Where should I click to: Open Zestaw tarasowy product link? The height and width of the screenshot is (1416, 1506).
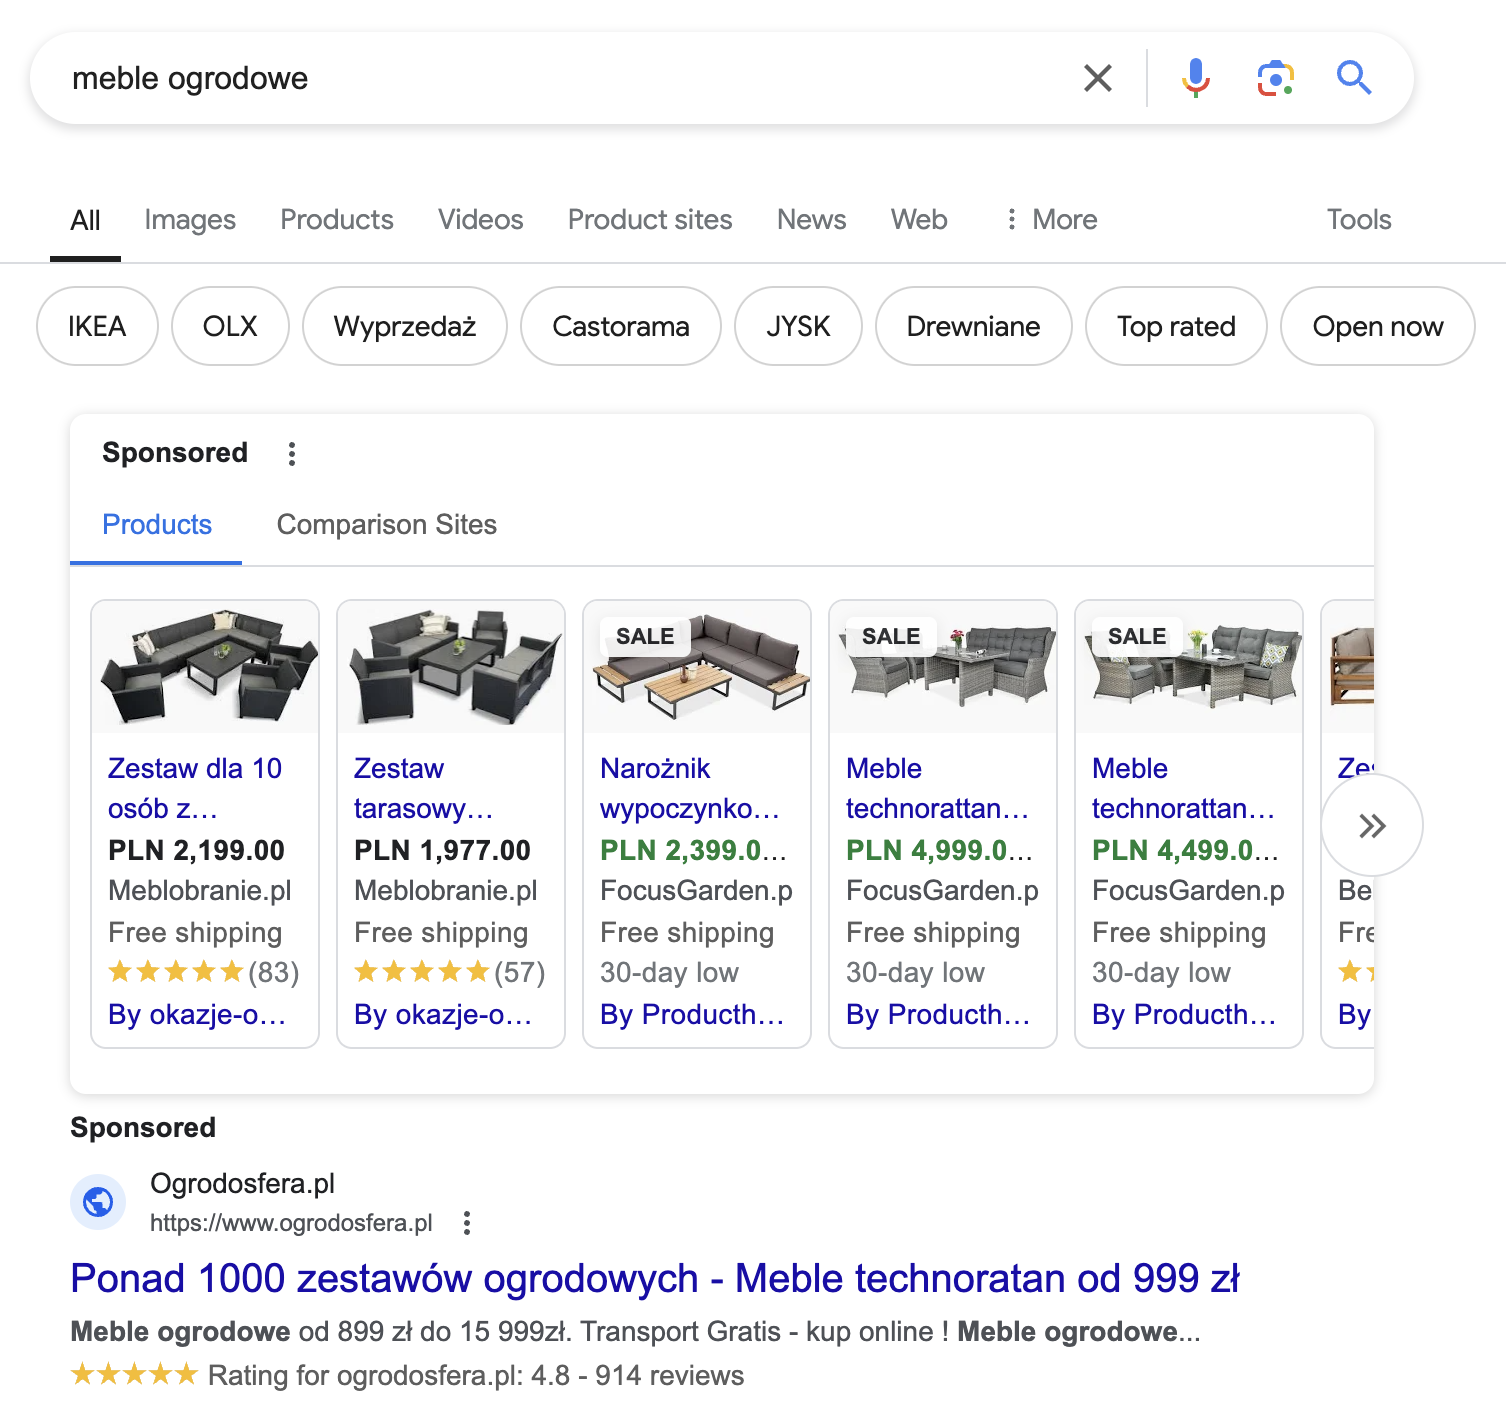(x=423, y=788)
